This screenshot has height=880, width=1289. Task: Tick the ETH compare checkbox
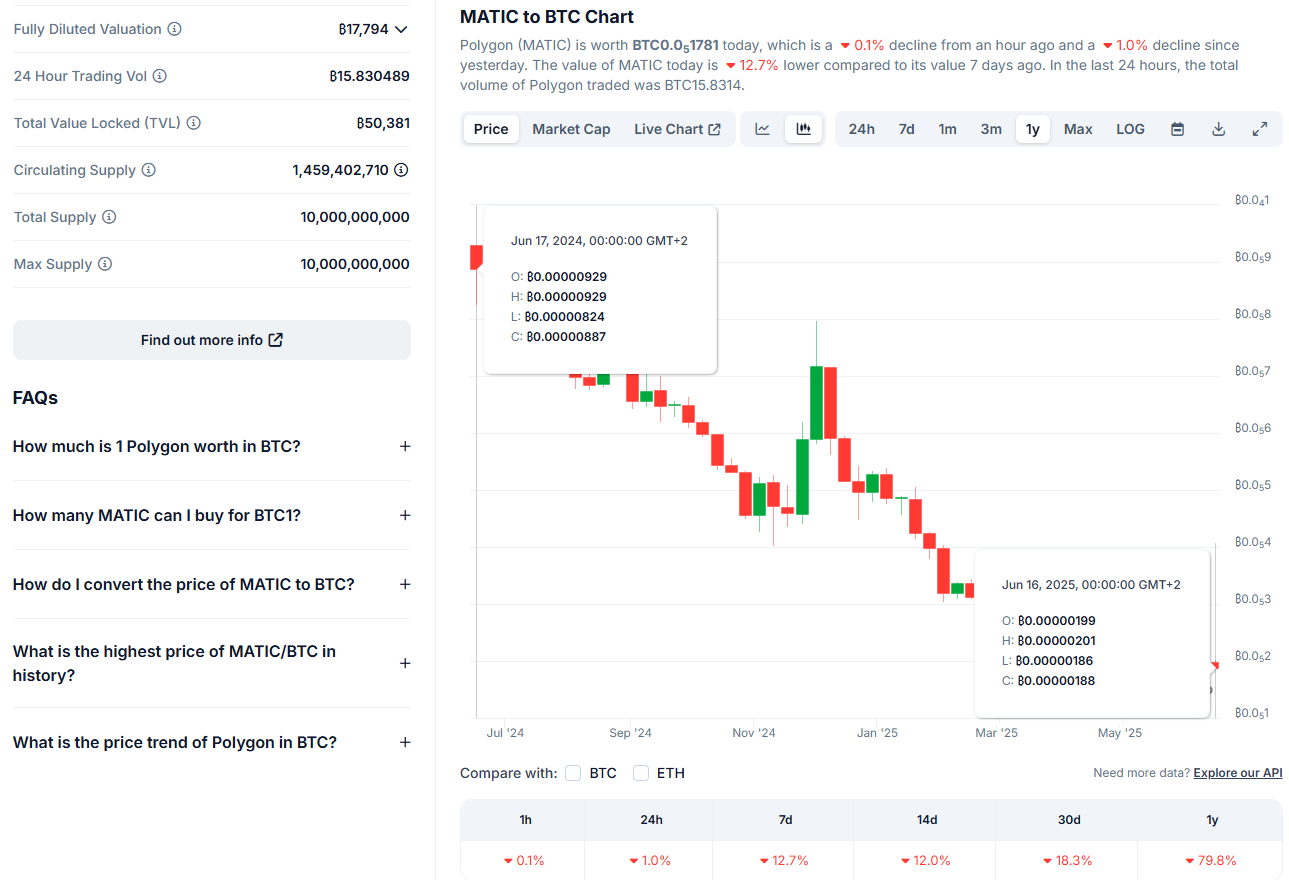pyautogui.click(x=641, y=773)
